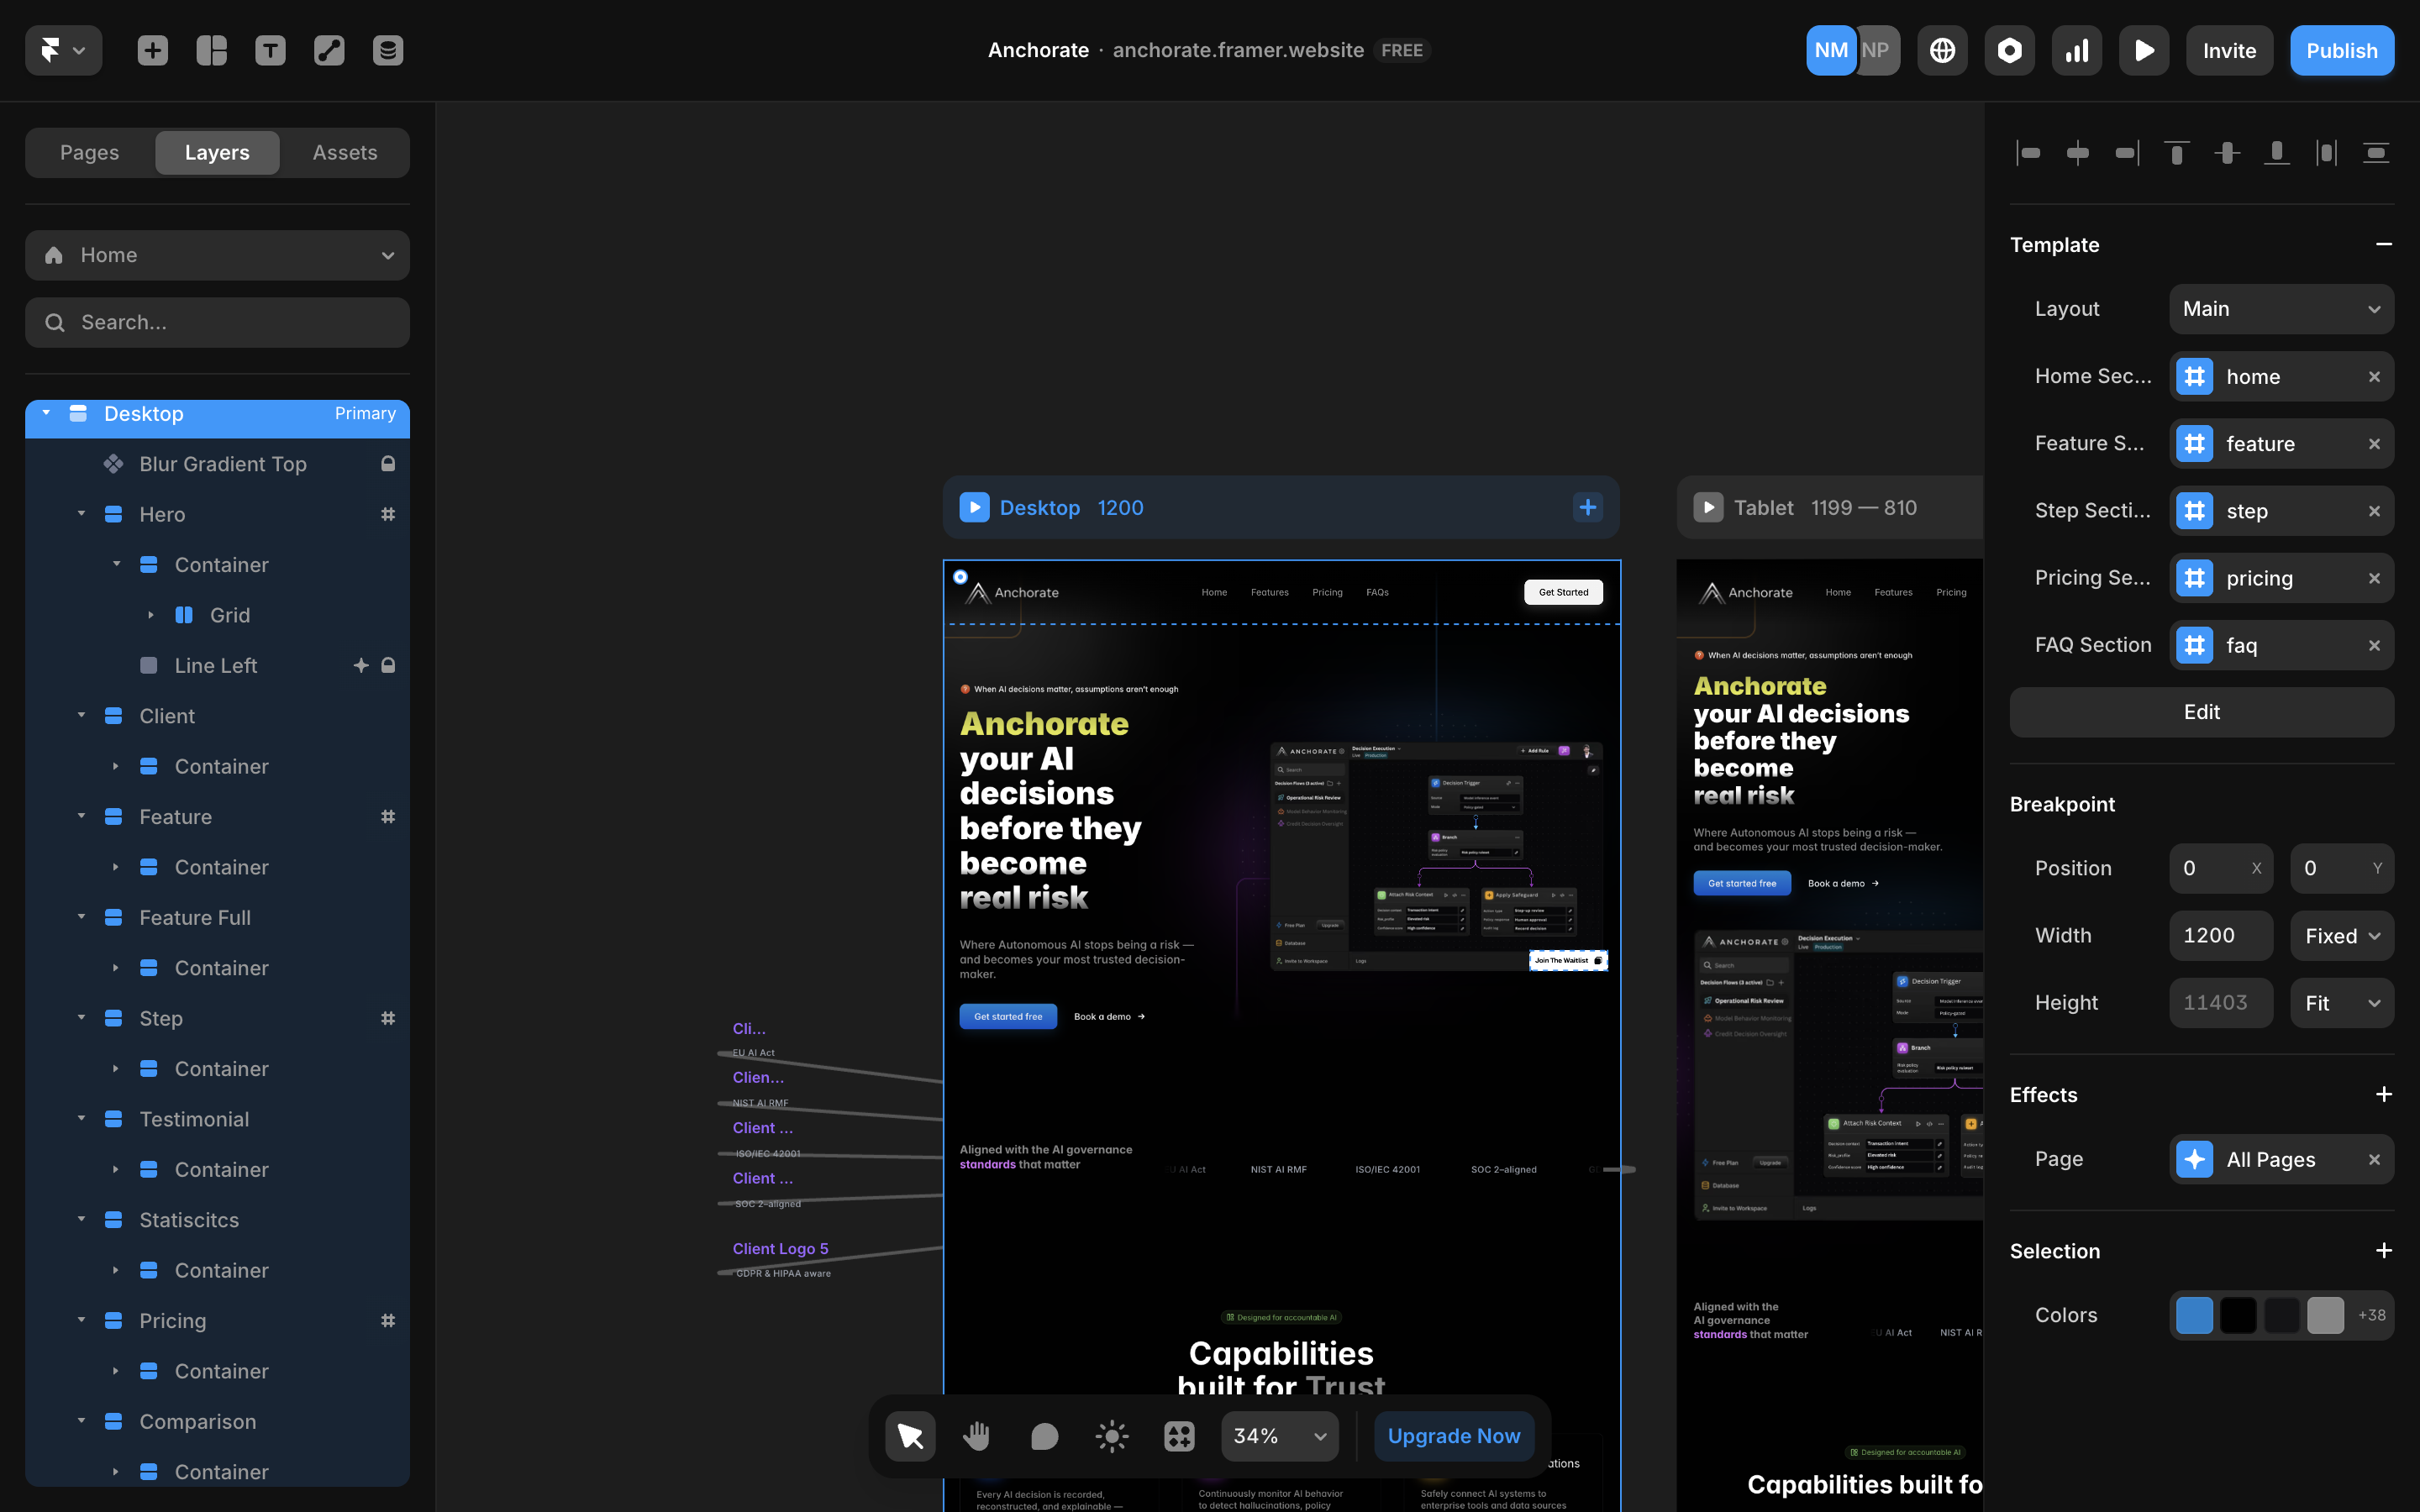Viewport: 2420px width, 1512px height.
Task: Open the CMS database icon in top toolbar
Action: tap(387, 50)
